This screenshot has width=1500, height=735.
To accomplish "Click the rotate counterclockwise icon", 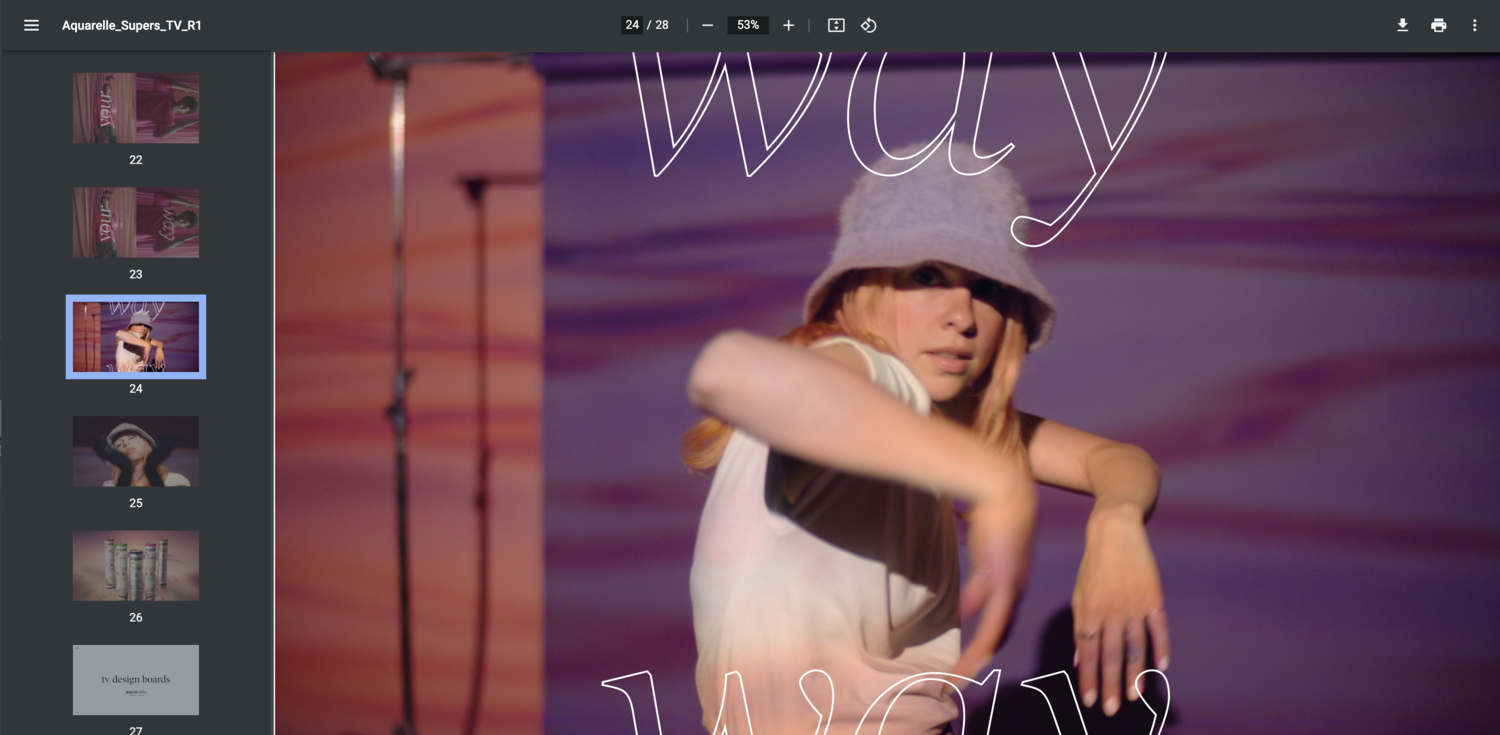I will 869,25.
